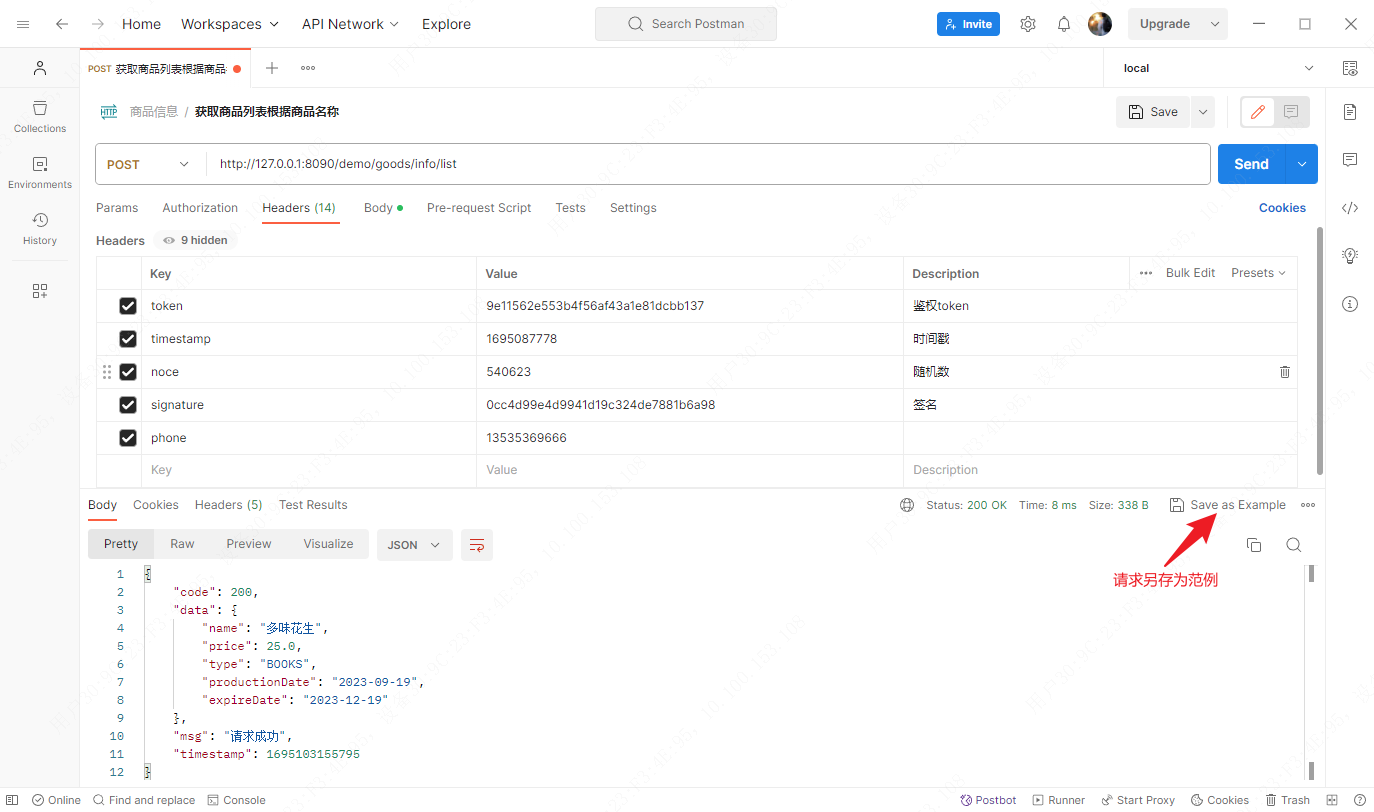Open the notifications bell icon
The height and width of the screenshot is (812, 1374).
click(1064, 24)
